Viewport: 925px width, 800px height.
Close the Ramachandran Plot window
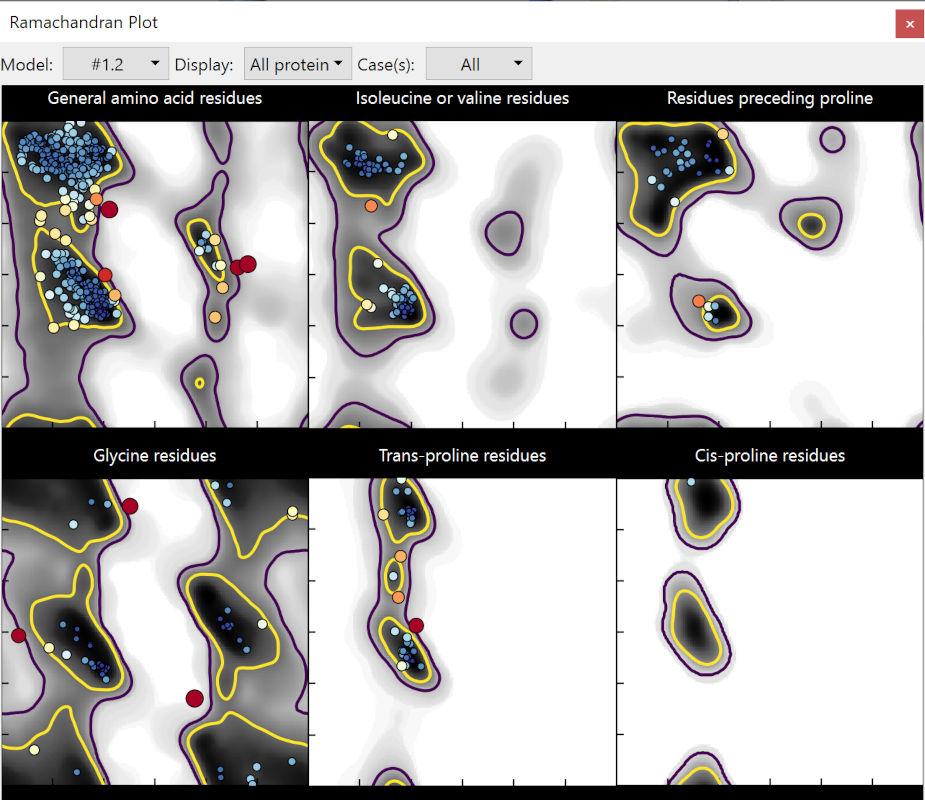pyautogui.click(x=909, y=24)
